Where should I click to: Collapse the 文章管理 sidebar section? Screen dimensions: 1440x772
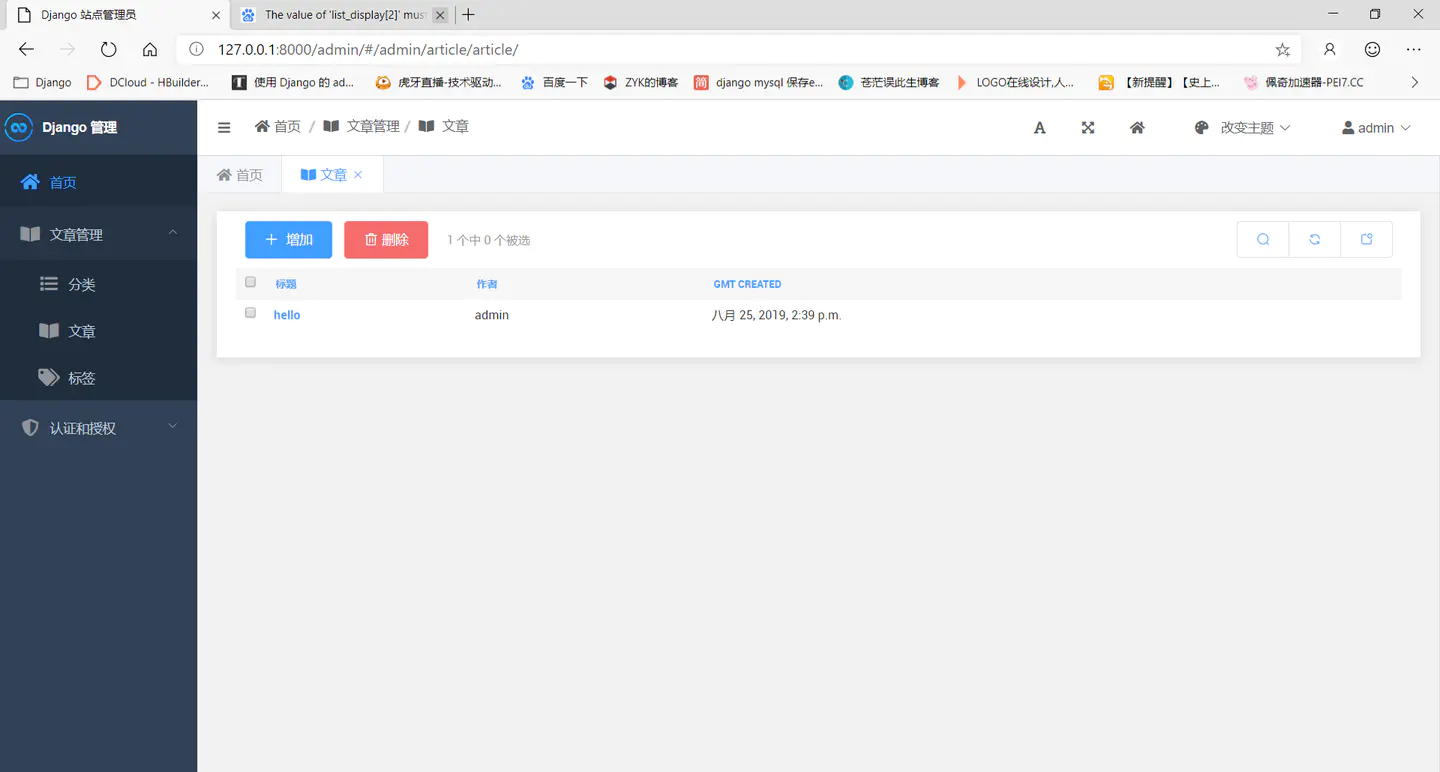(98, 234)
